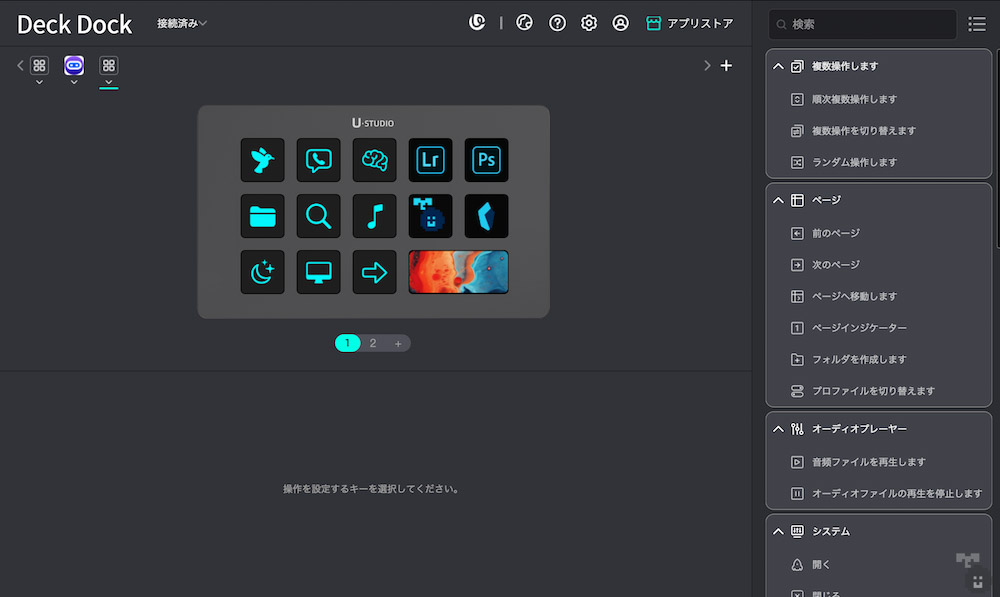Open the アプリストア link

pos(690,23)
